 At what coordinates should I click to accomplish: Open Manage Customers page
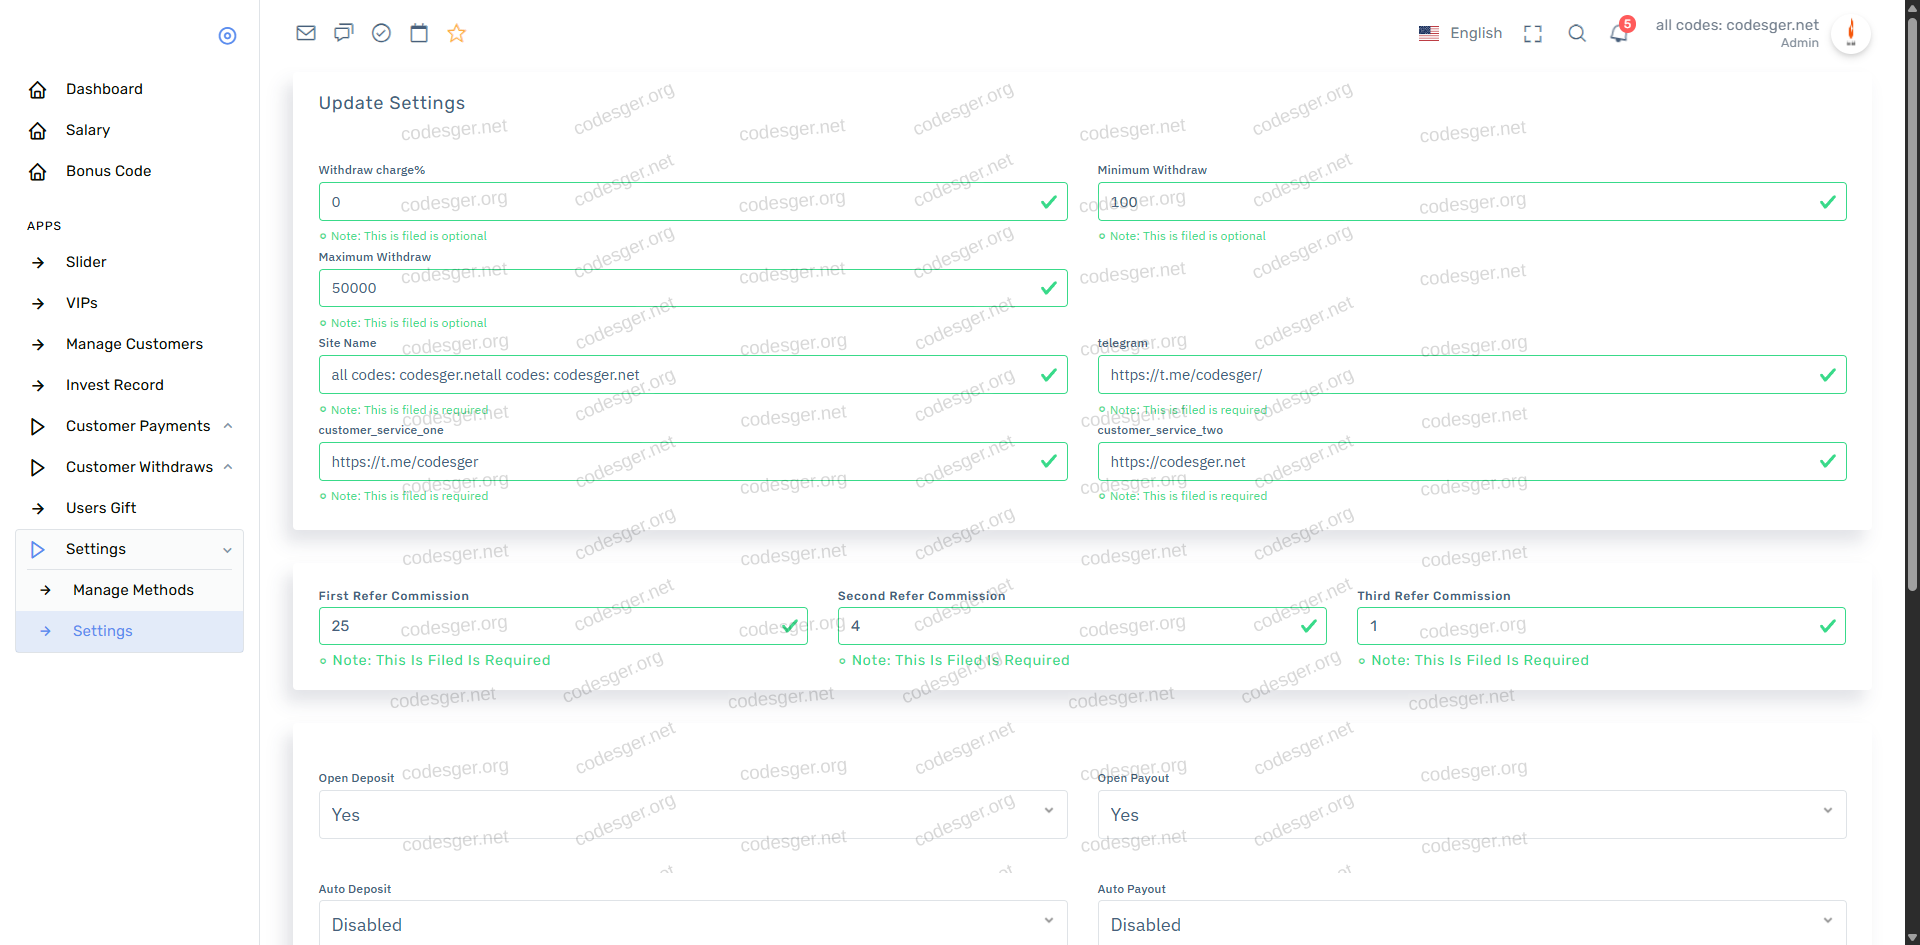point(134,344)
